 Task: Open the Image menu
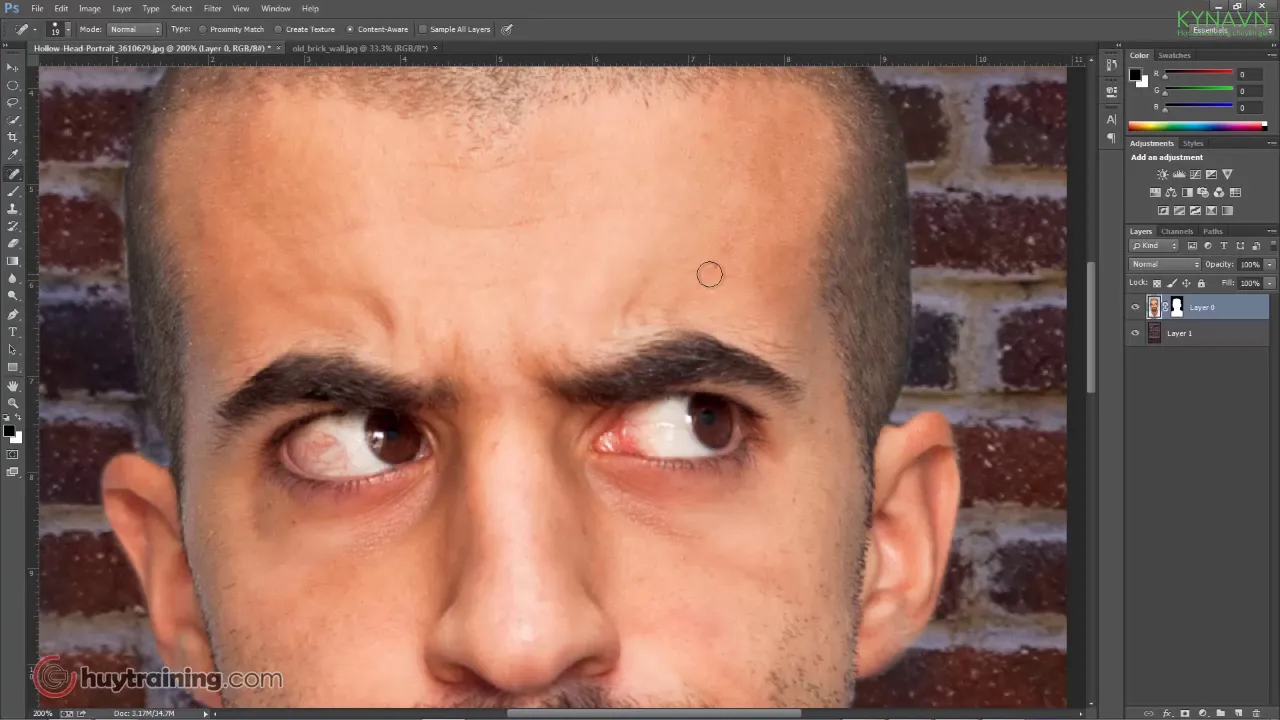pos(90,8)
